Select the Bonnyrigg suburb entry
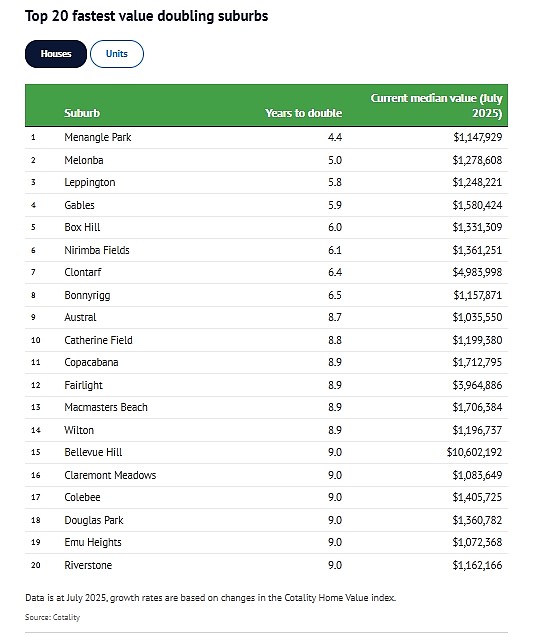 pyautogui.click(x=87, y=295)
